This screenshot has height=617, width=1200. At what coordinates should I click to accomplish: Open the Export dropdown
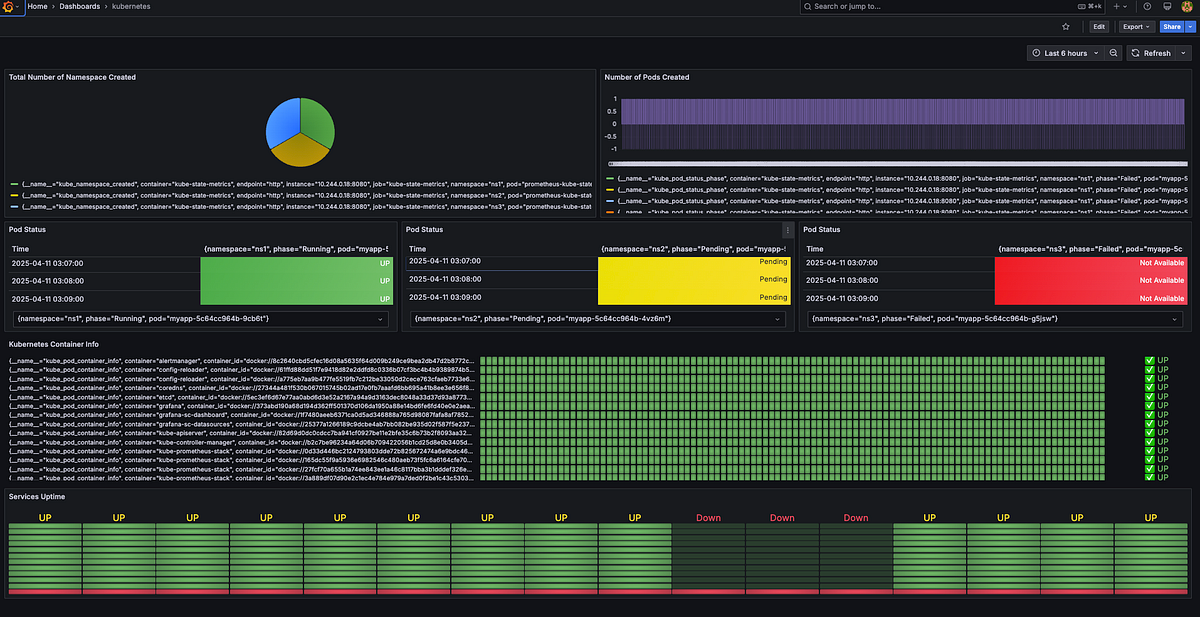[x=1136, y=26]
